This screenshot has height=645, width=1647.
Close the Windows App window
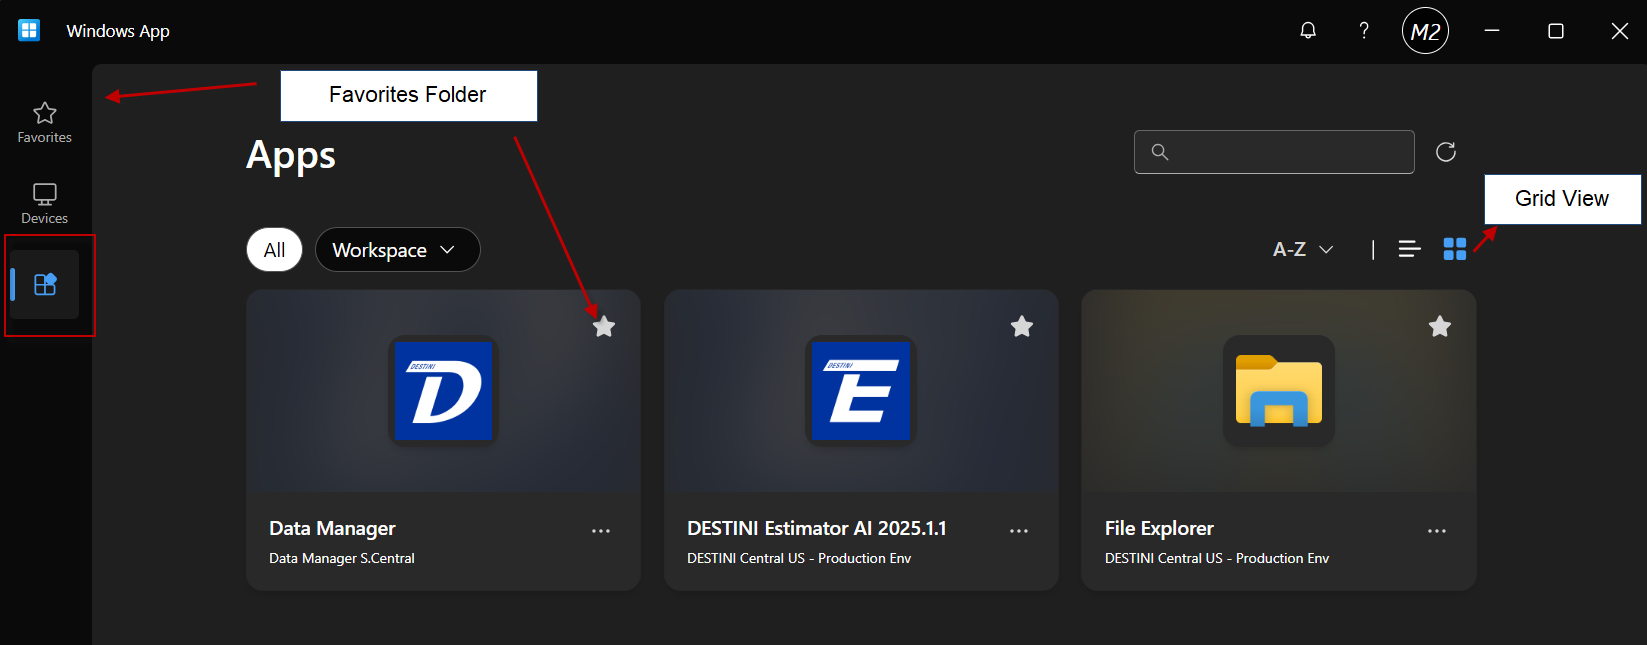1620,31
